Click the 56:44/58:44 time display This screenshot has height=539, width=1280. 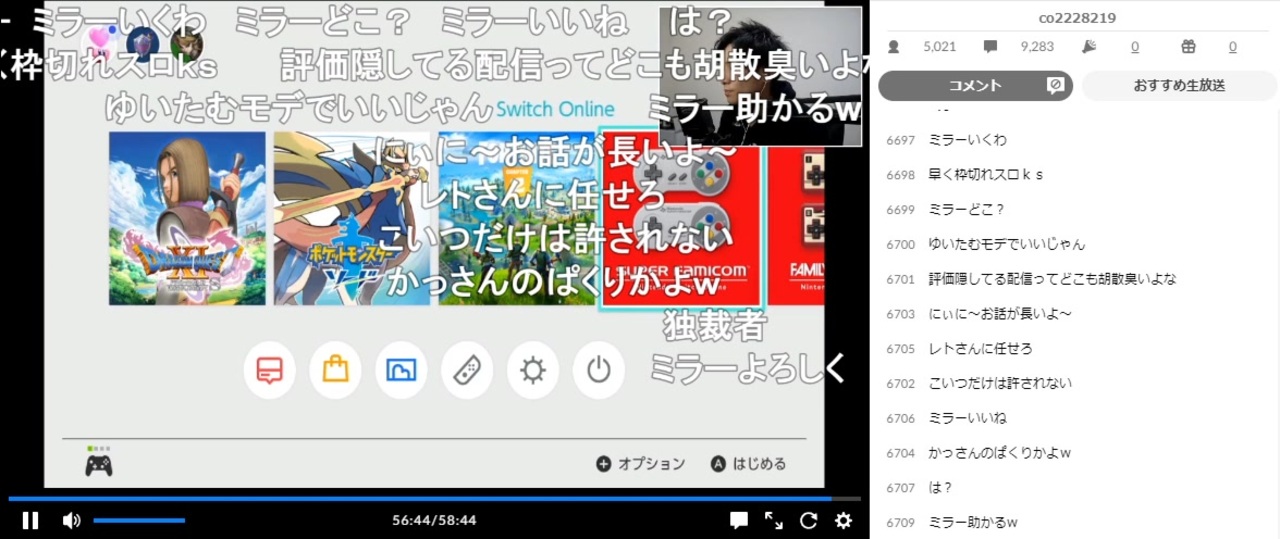tap(434, 520)
